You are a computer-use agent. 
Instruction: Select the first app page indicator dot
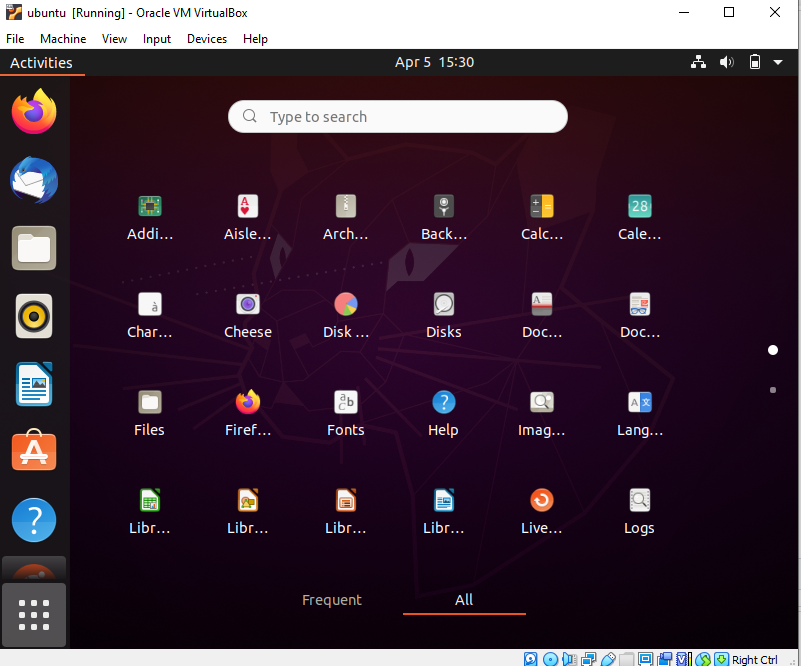coord(773,350)
